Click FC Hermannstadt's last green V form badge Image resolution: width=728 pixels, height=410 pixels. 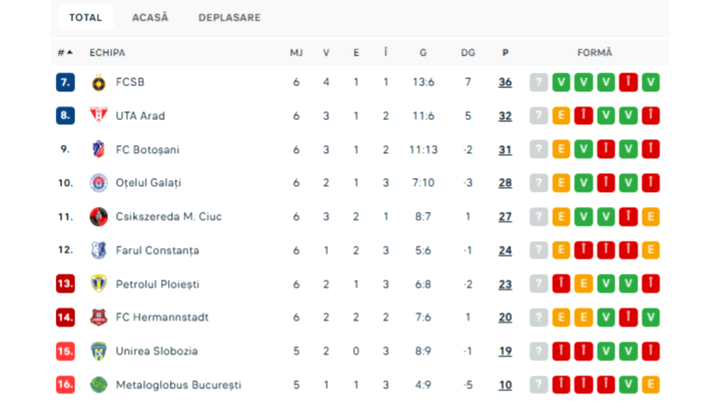point(650,318)
